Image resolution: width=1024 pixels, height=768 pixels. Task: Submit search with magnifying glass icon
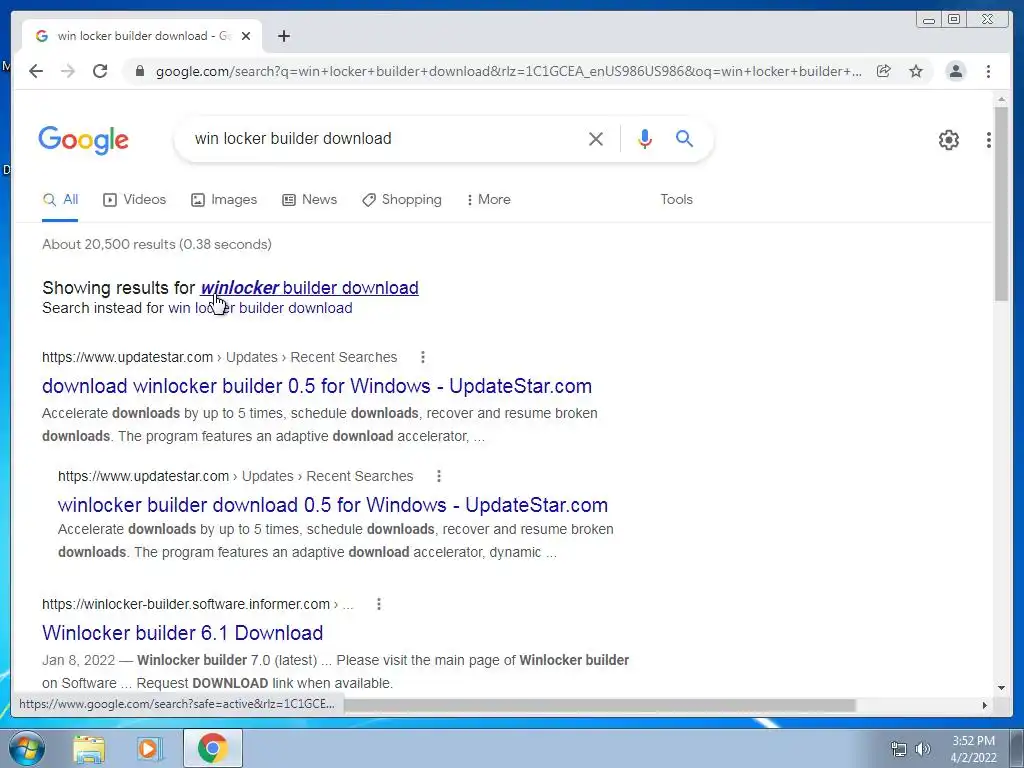684,138
